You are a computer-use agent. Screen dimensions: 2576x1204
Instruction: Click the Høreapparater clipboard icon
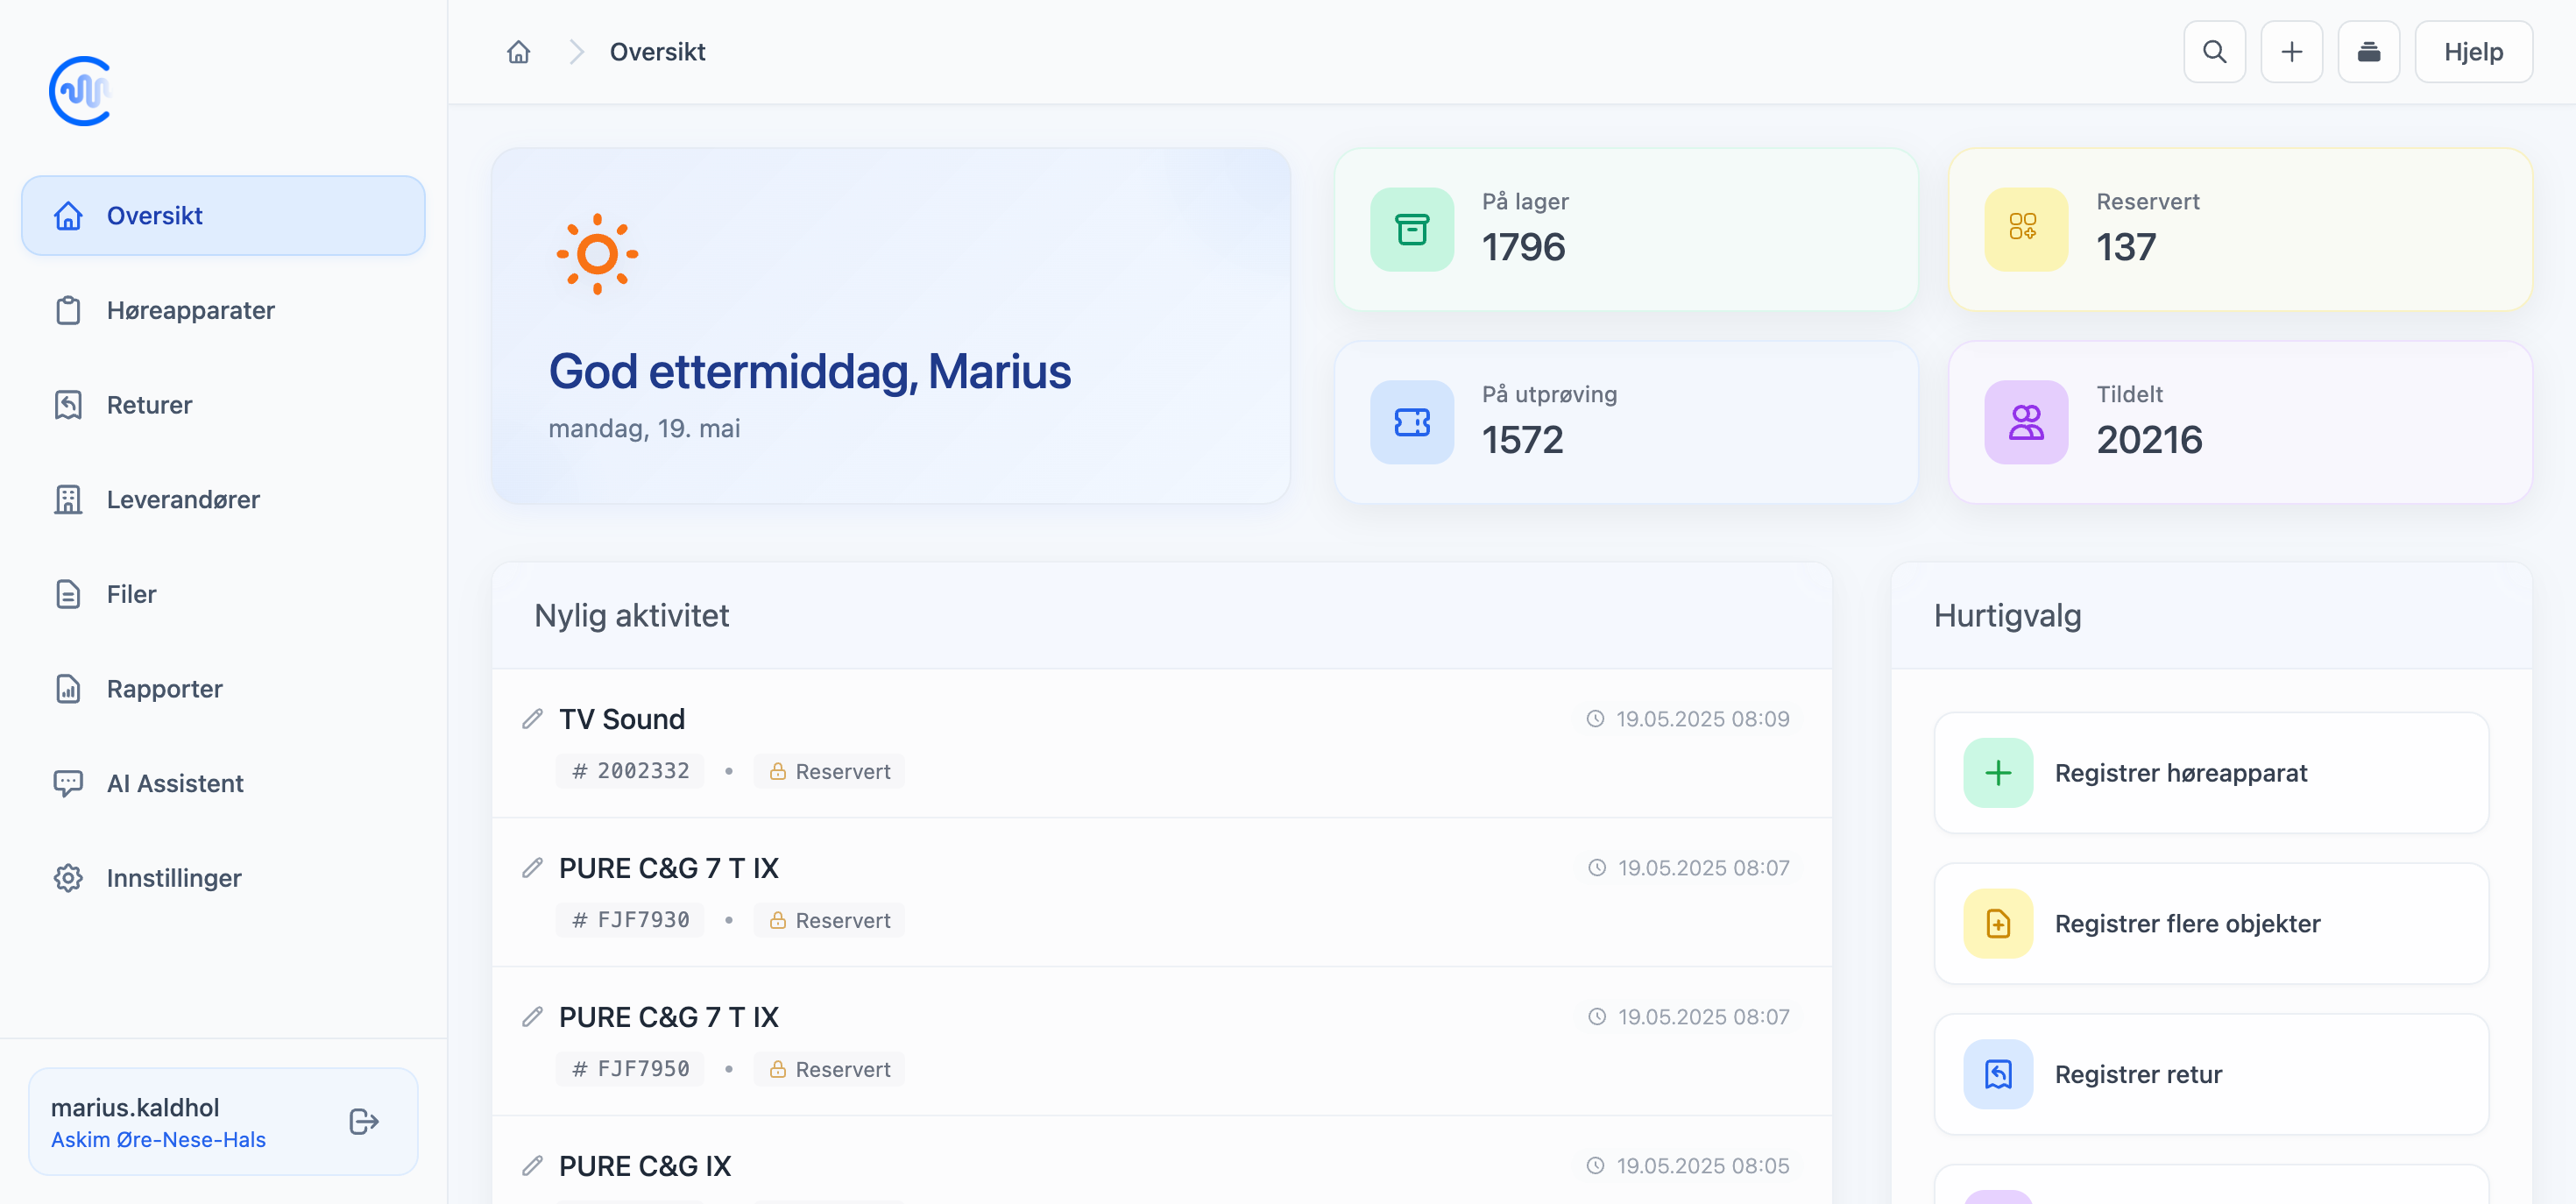[68, 310]
